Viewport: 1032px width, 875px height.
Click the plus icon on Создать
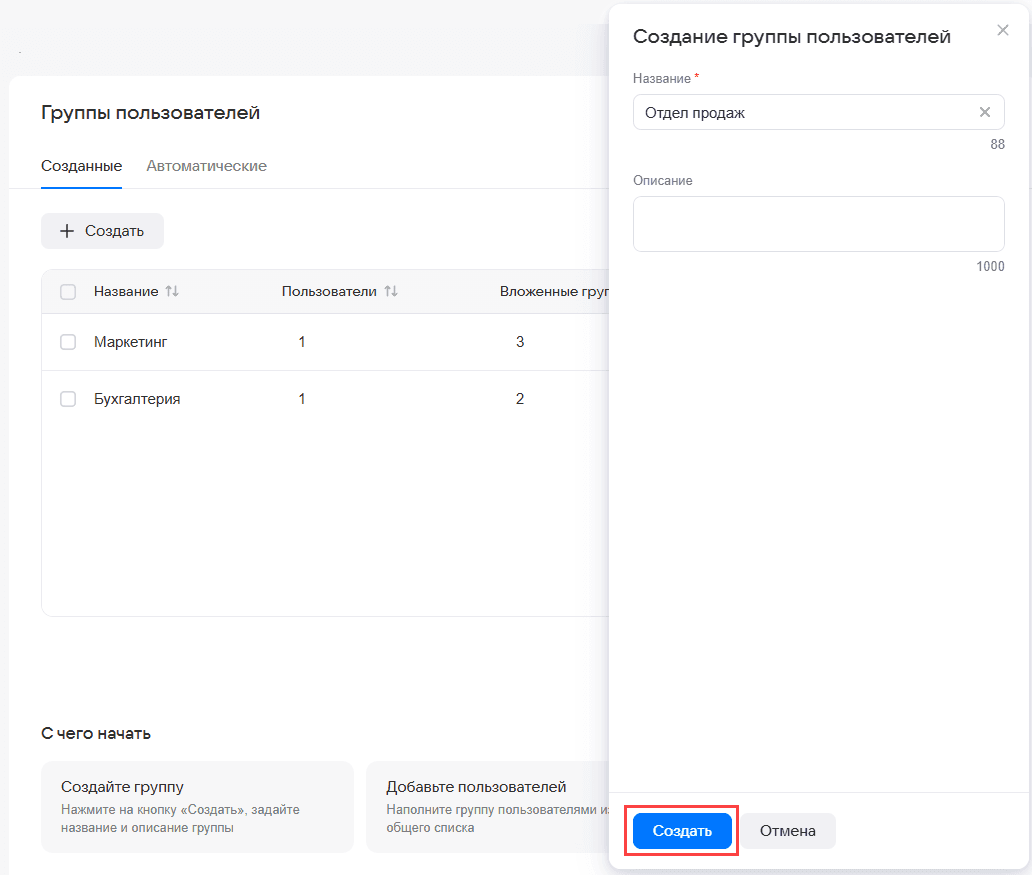67,231
